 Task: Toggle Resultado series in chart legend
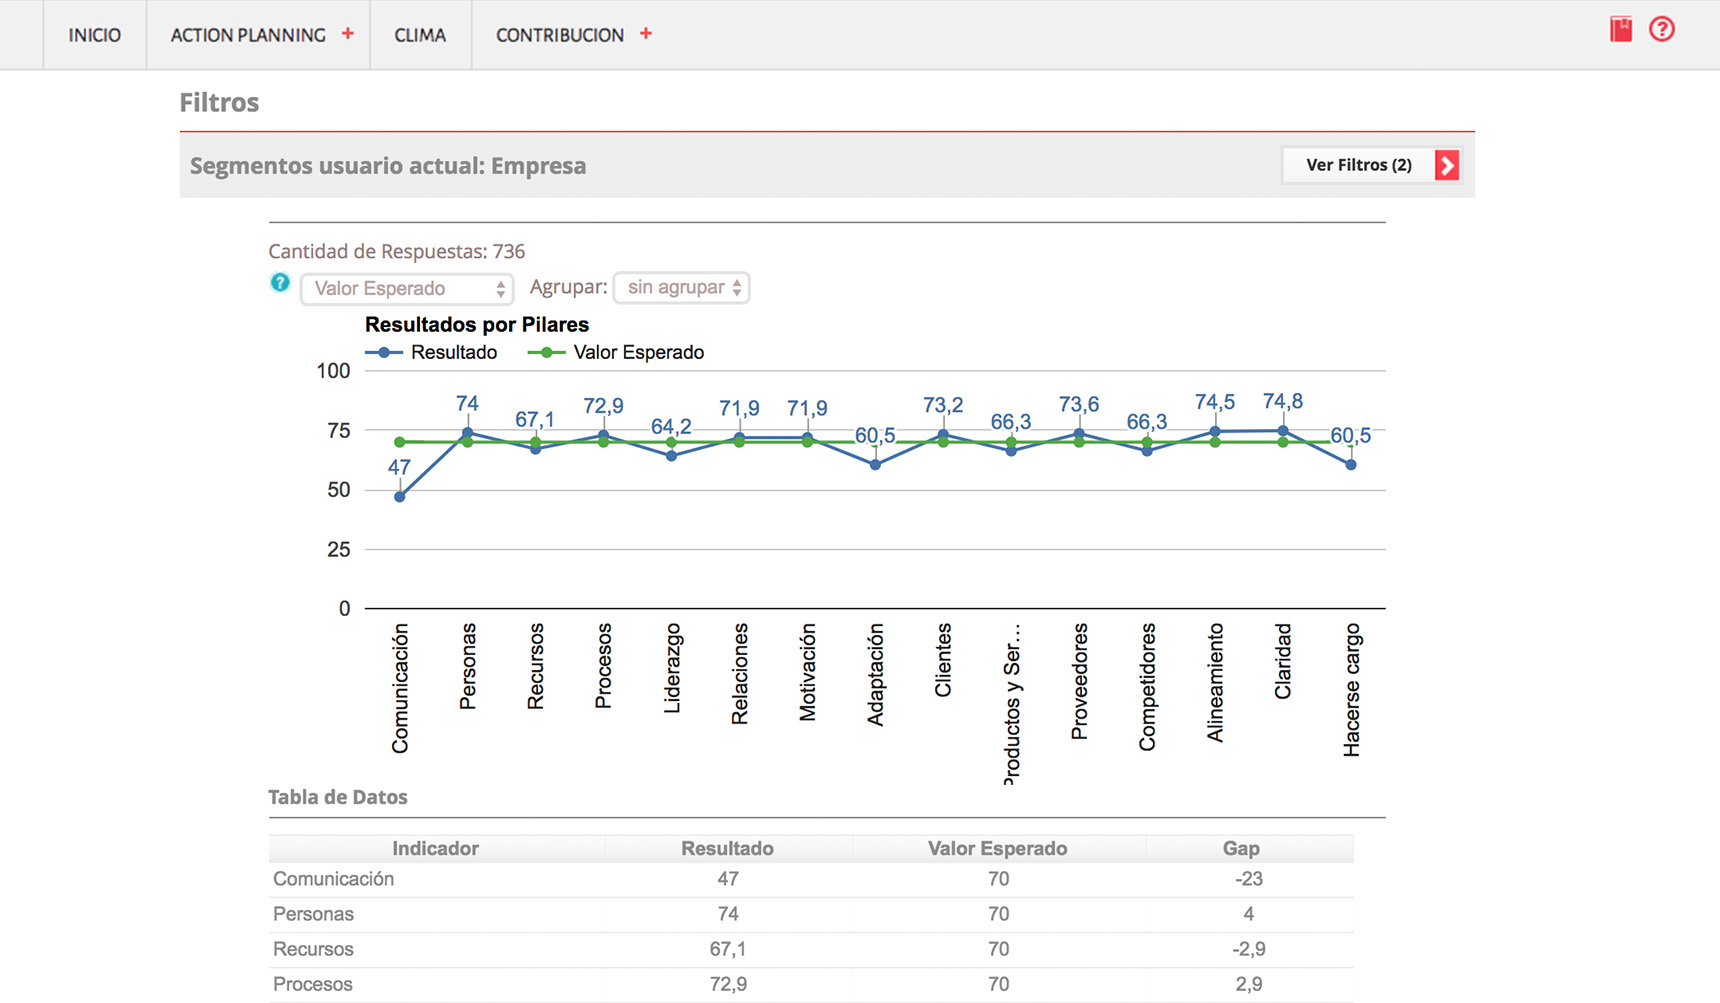coord(432,352)
